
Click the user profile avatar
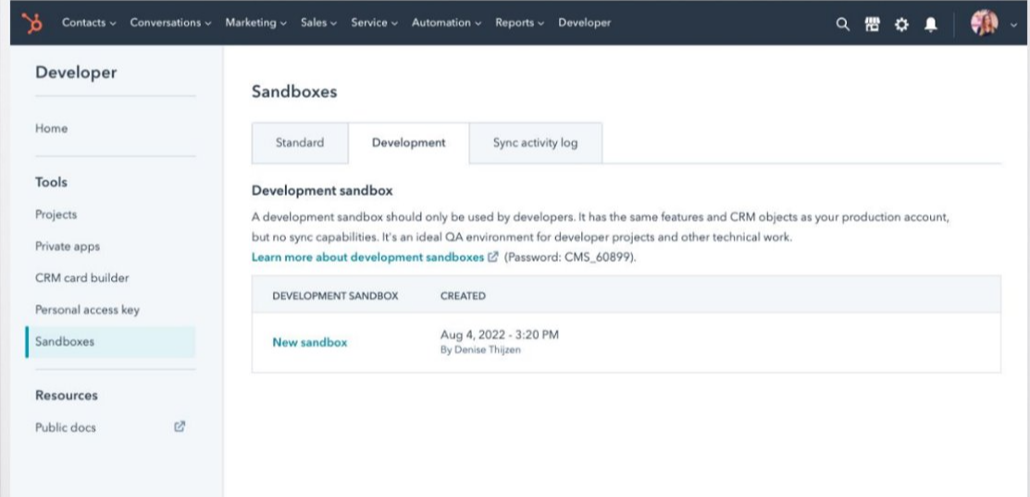pyautogui.click(x=984, y=23)
